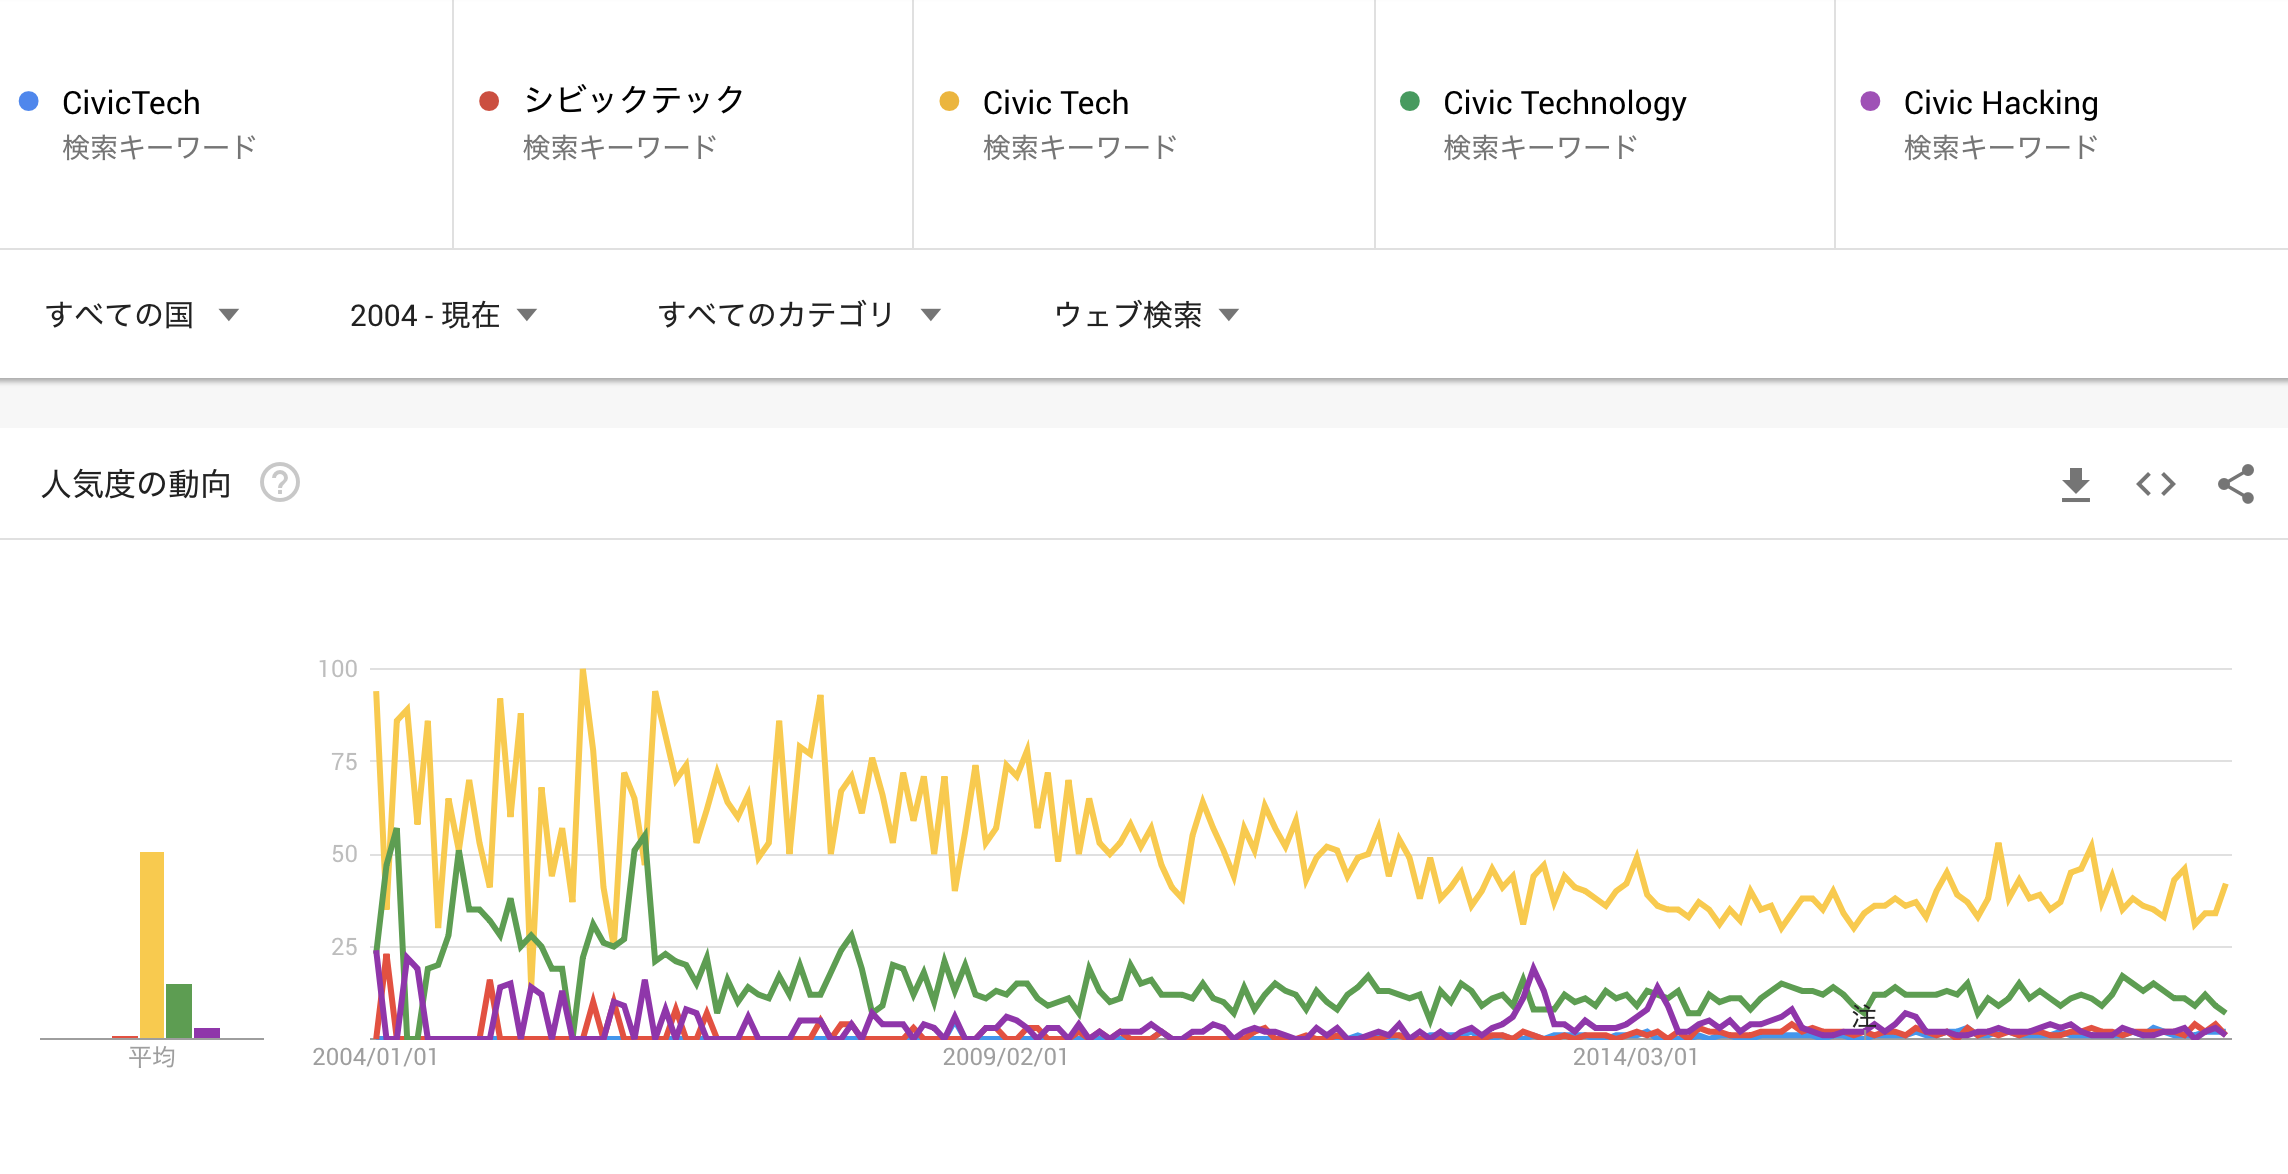
Task: Select the CivicTech search term
Action: click(x=131, y=103)
